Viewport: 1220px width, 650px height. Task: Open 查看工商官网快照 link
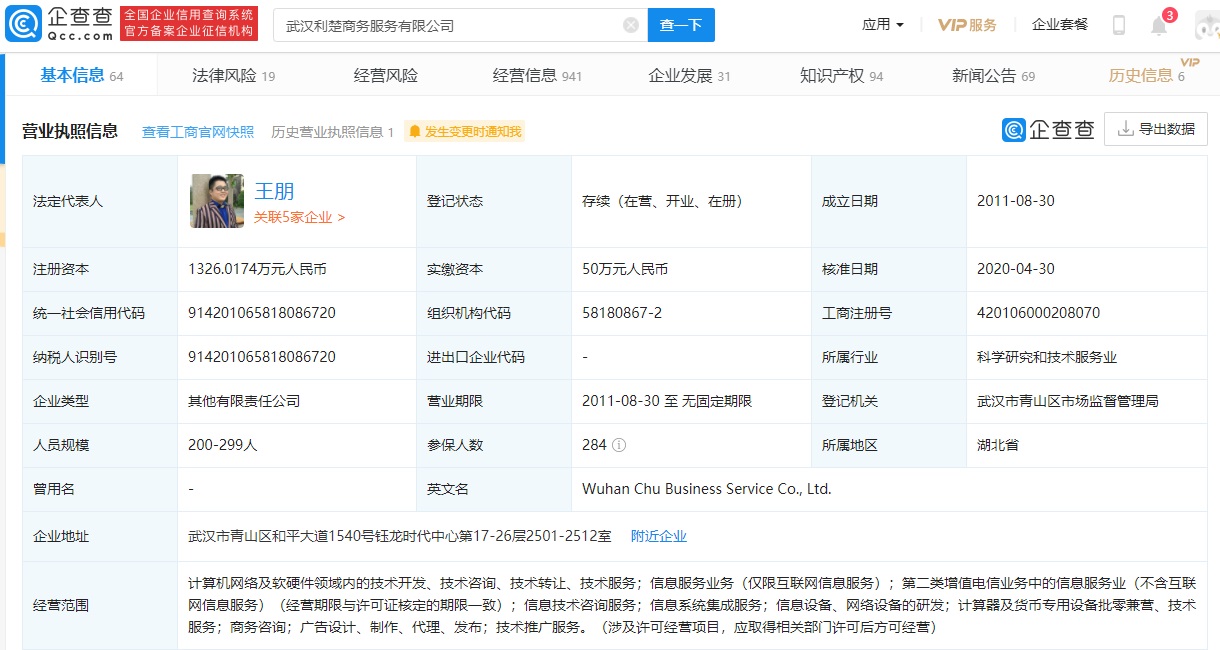tap(198, 132)
